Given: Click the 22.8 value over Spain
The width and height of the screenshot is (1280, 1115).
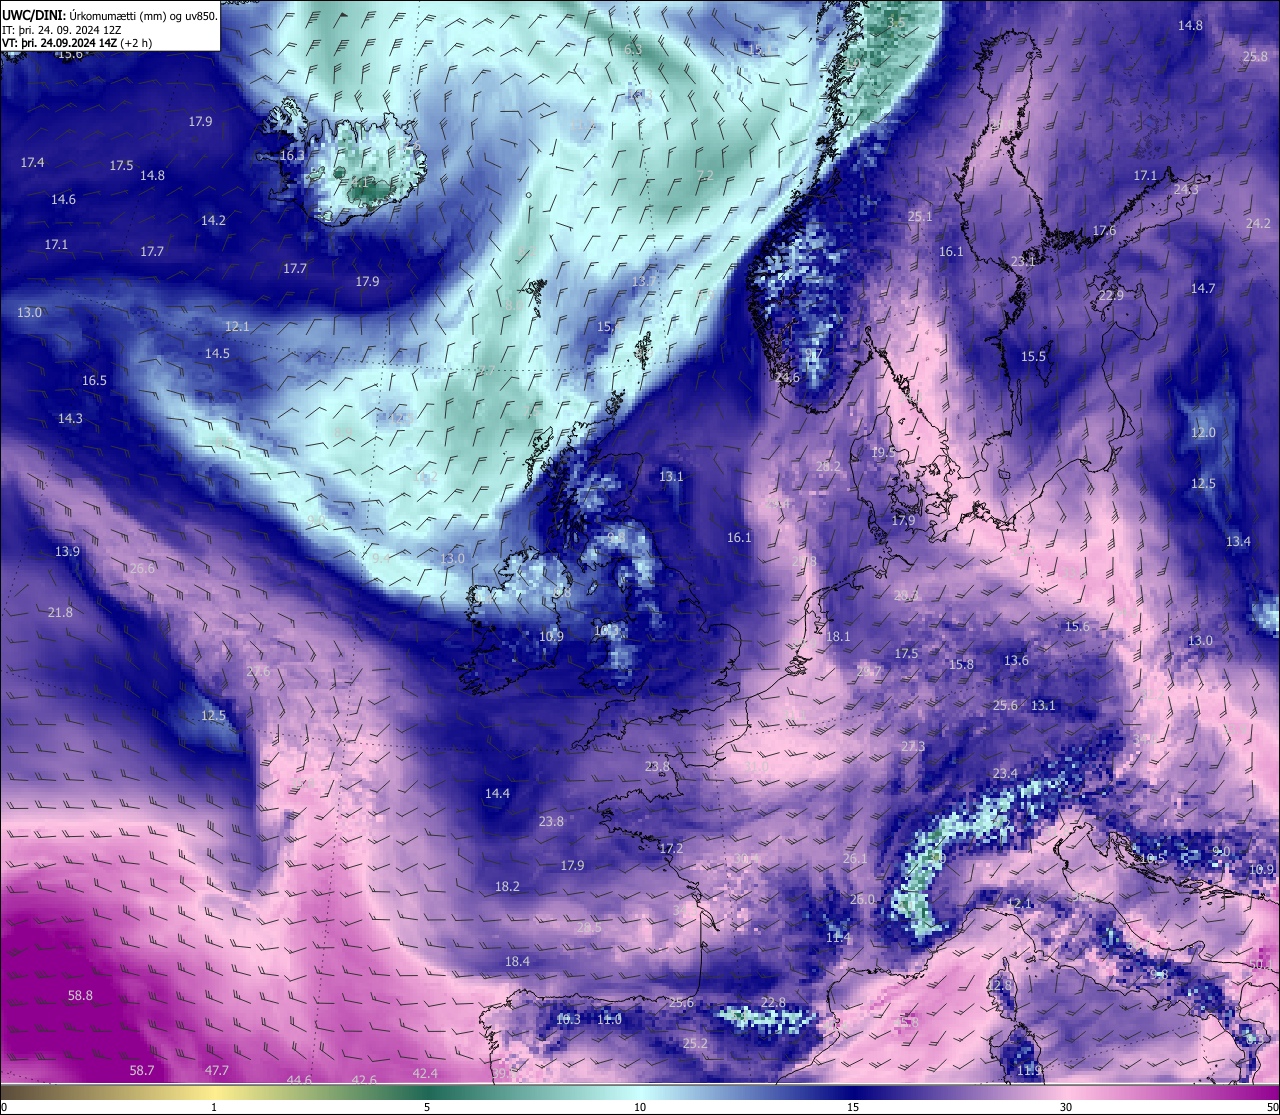Looking at the screenshot, I should point(773,1002).
